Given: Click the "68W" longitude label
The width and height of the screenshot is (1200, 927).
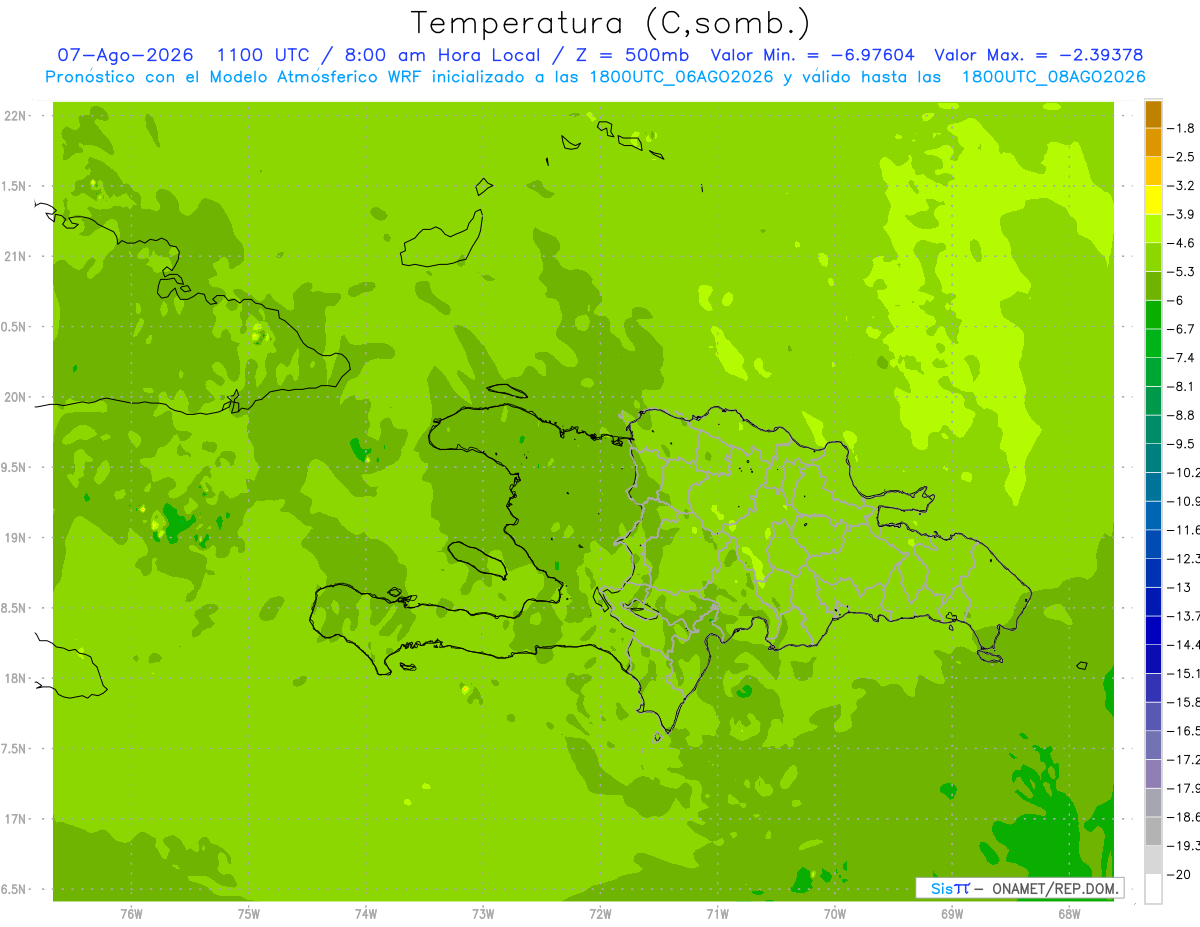Looking at the screenshot, I should pyautogui.click(x=1069, y=914).
